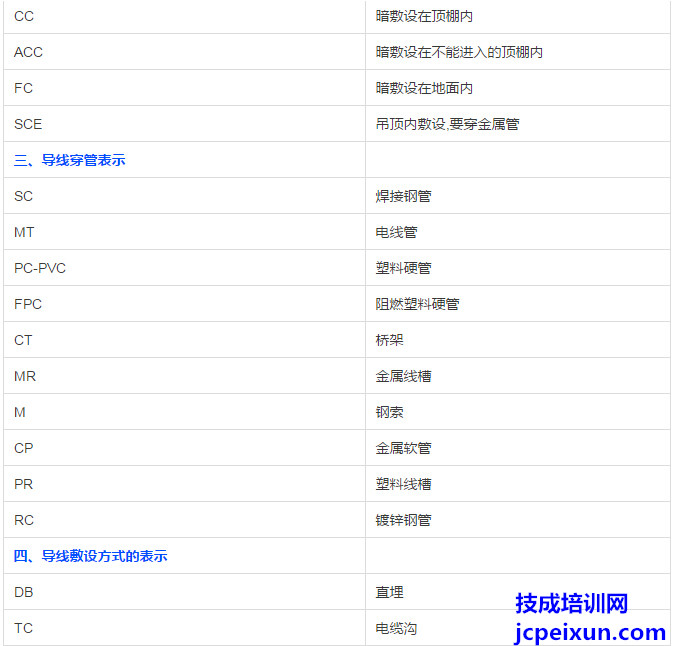
Task: Select the DB code cell
Action: (x=24, y=592)
